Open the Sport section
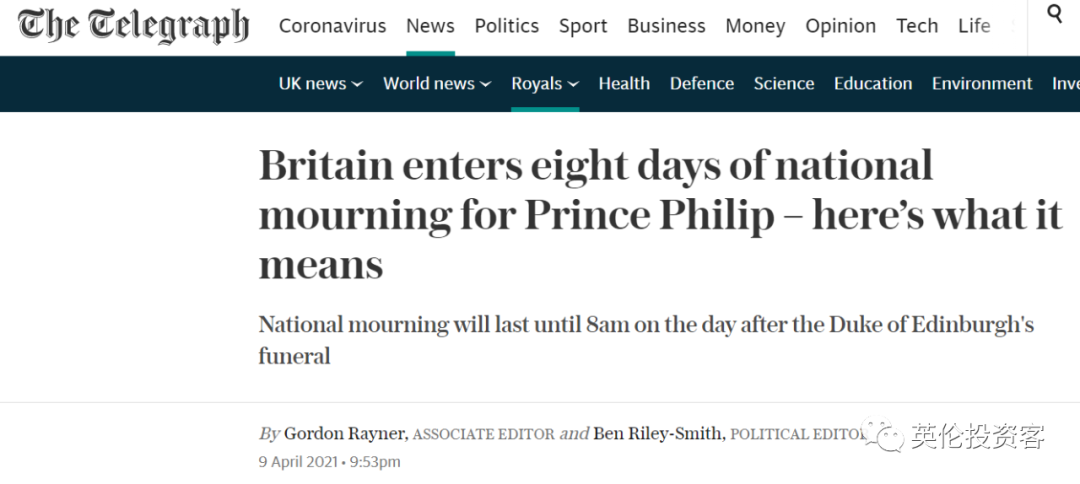Viewport: 1080px width, 484px height. point(583,26)
